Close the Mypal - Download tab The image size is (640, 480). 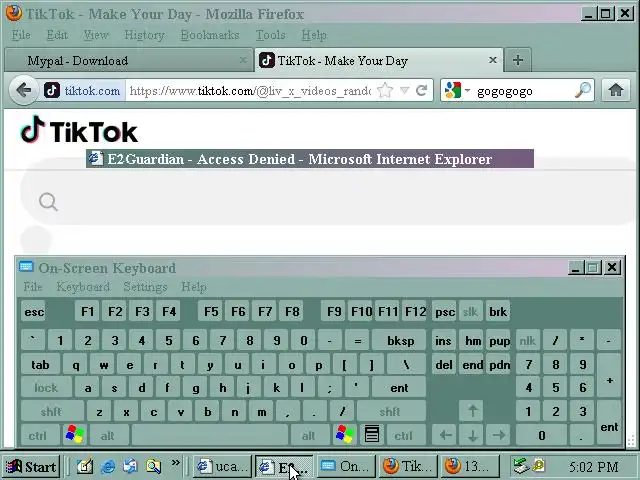[243, 60]
